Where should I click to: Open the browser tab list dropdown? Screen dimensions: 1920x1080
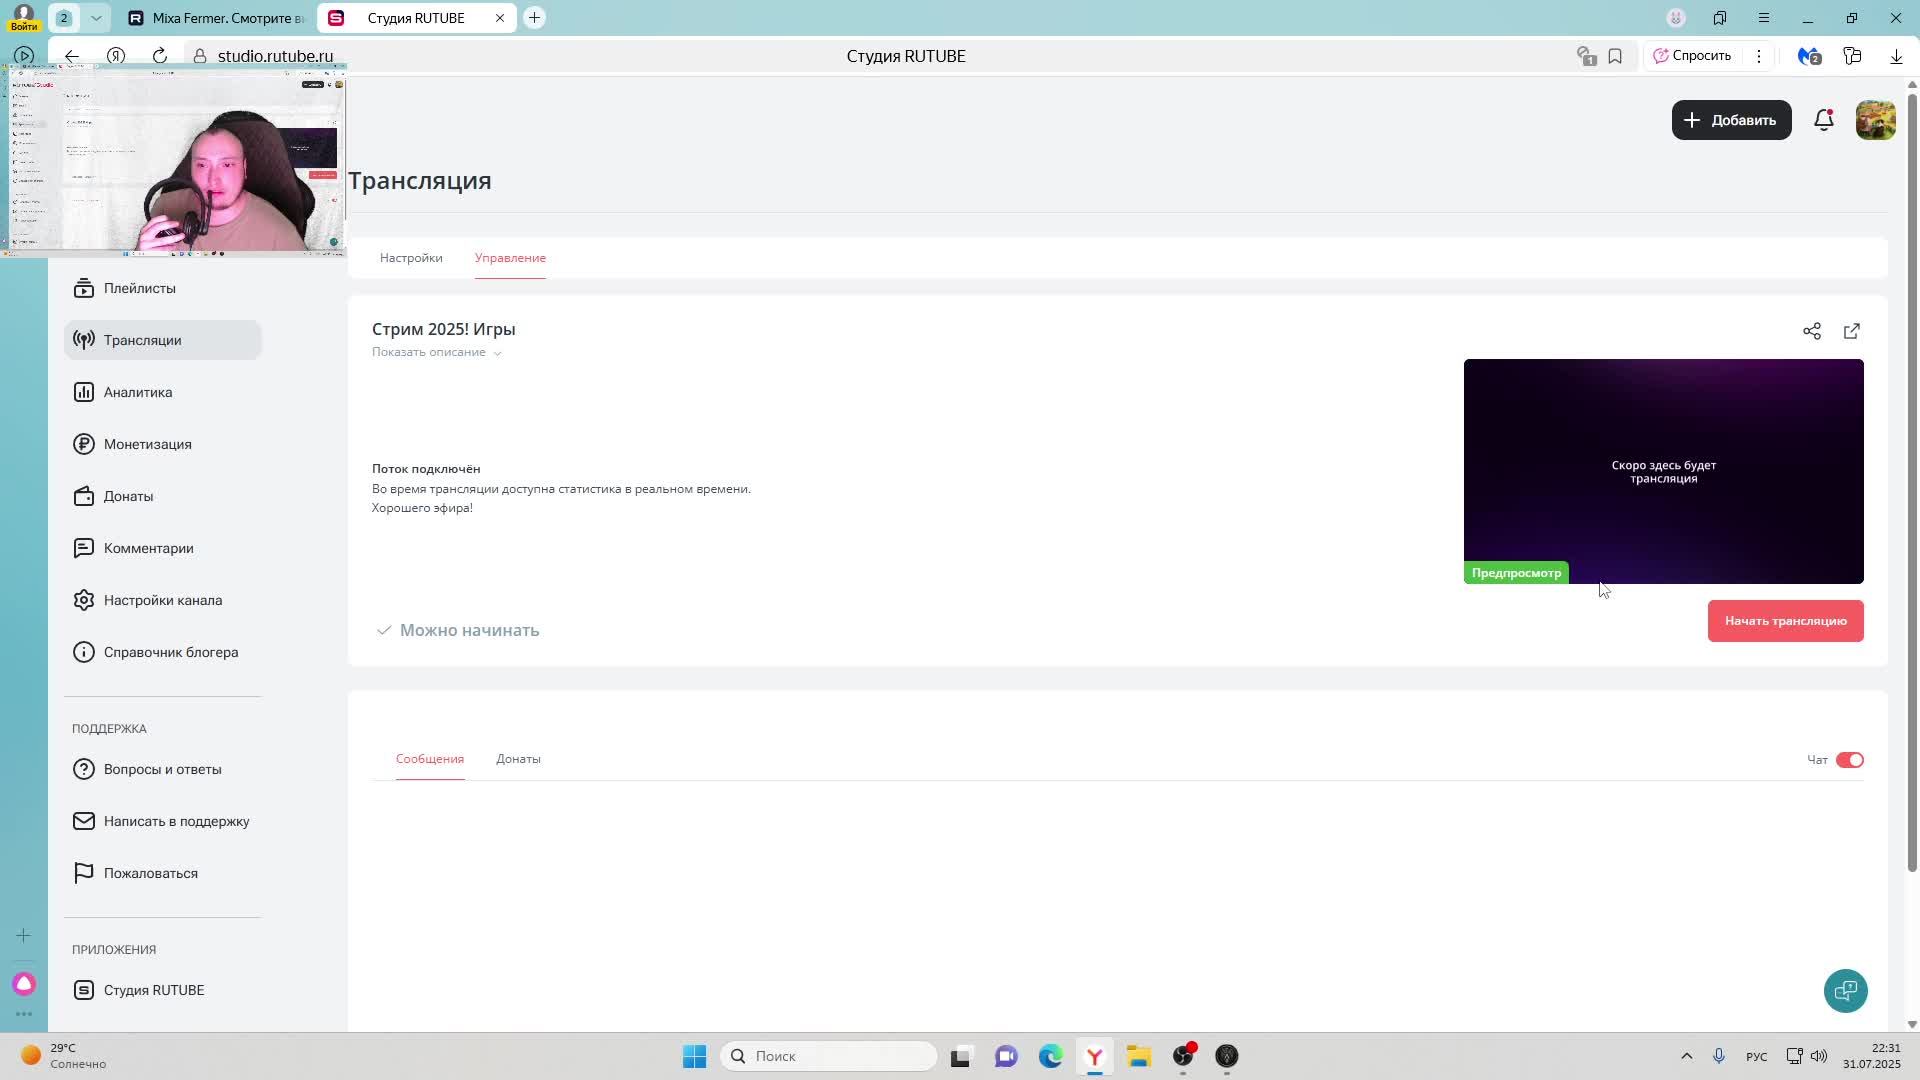96,18
